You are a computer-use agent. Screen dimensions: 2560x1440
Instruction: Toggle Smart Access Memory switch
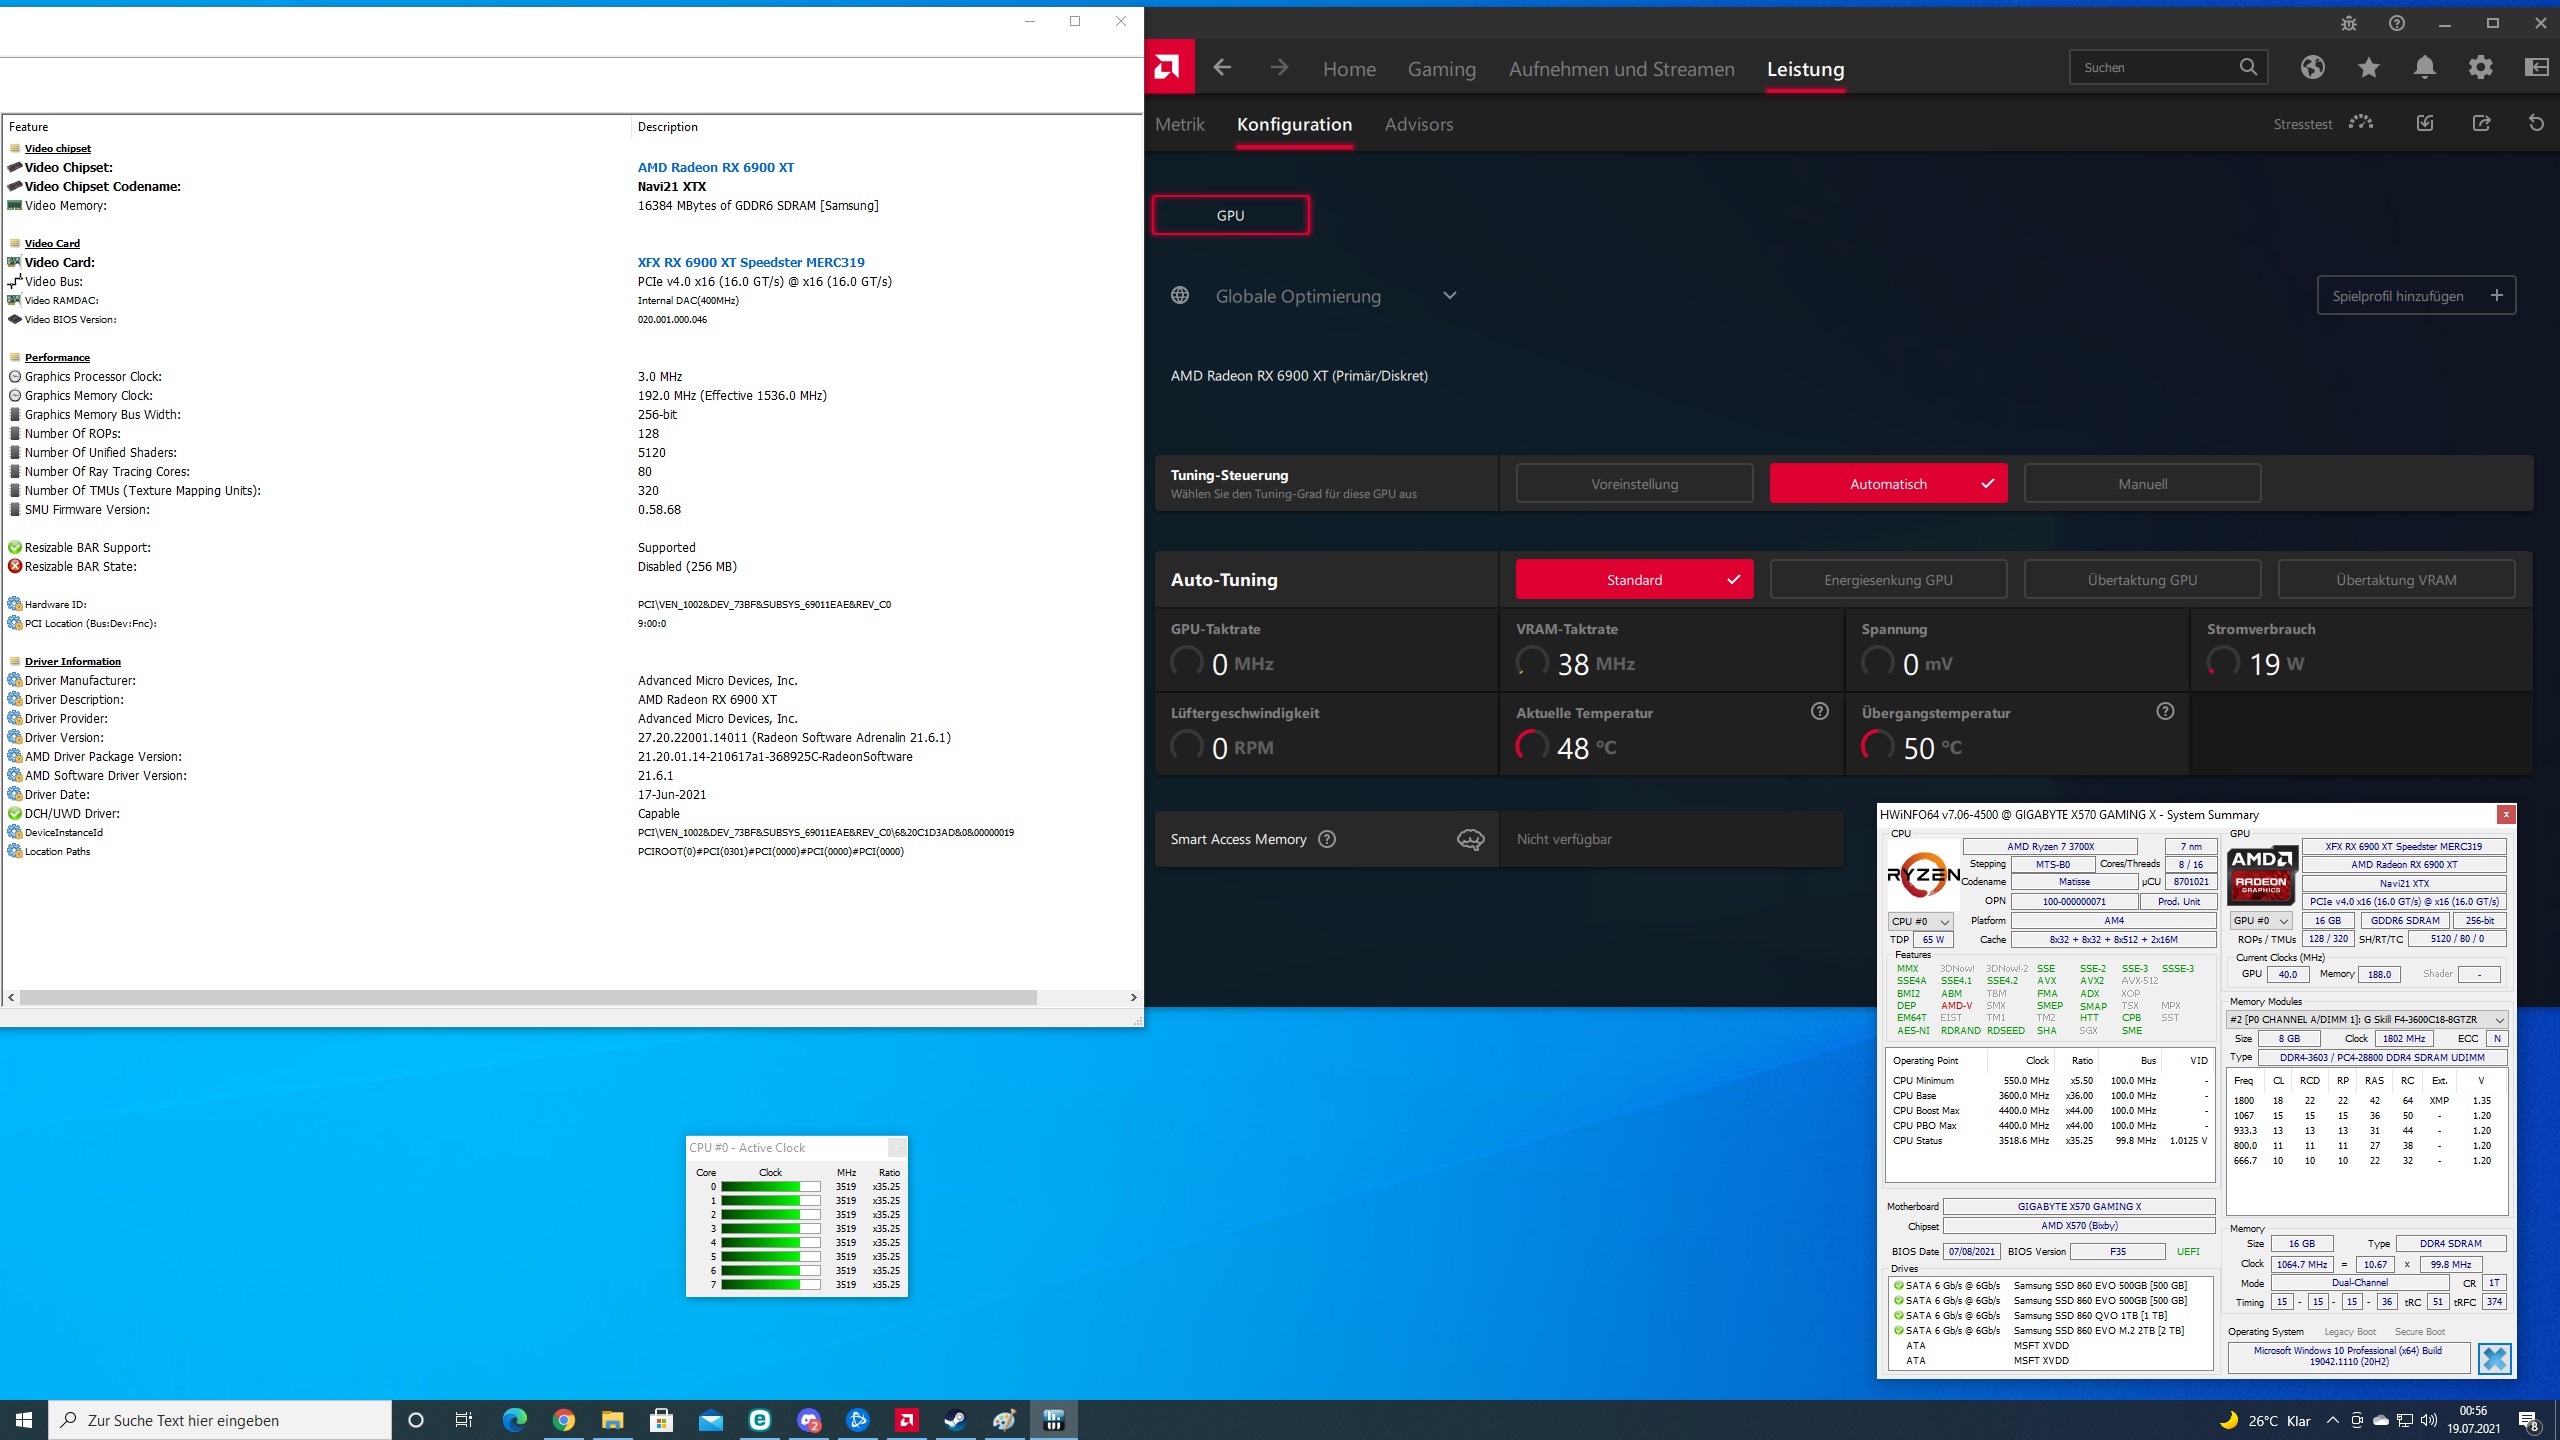[x=1468, y=839]
